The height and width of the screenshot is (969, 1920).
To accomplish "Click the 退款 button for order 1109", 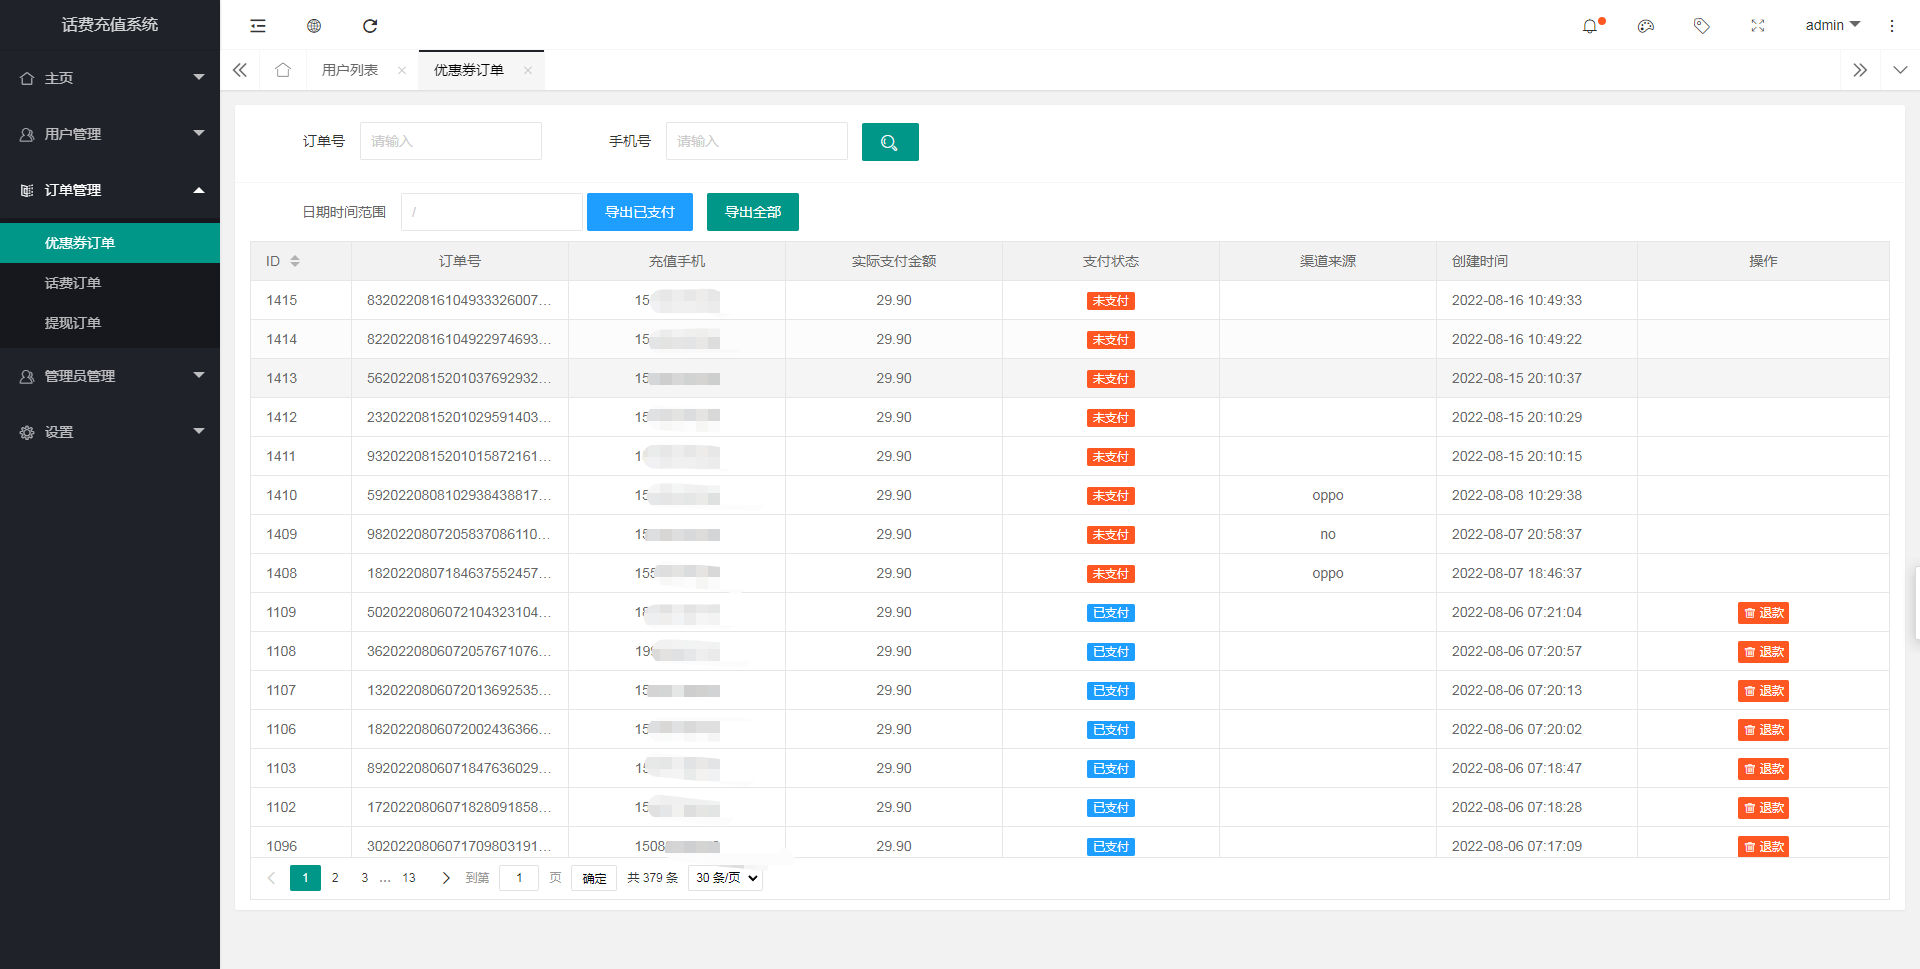I will [1763, 613].
